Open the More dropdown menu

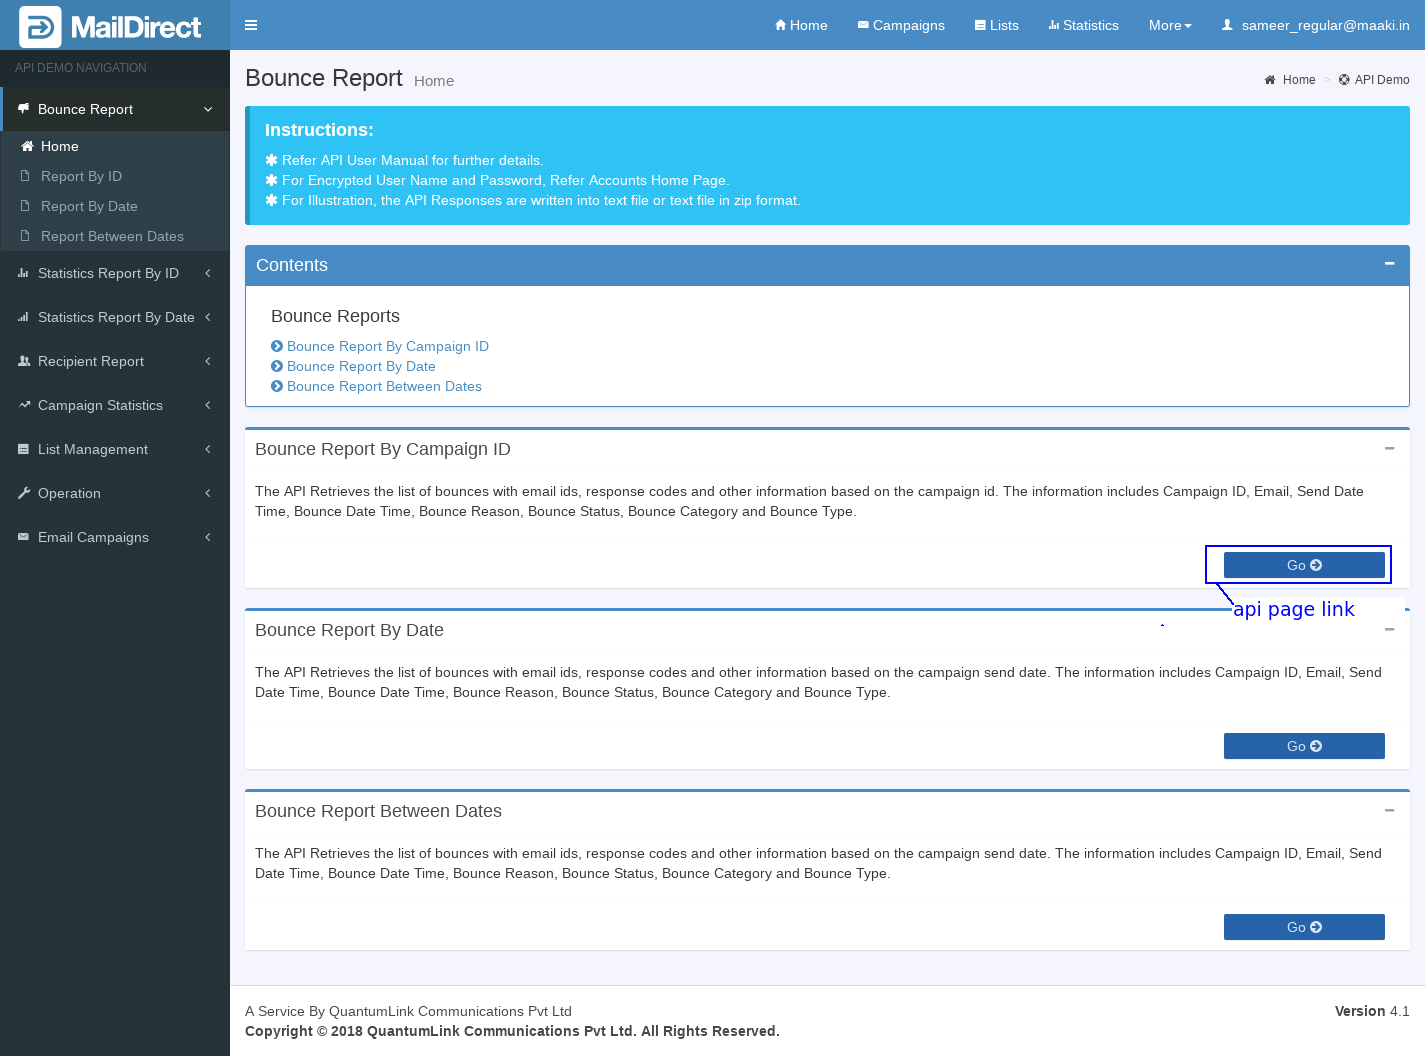(1169, 25)
